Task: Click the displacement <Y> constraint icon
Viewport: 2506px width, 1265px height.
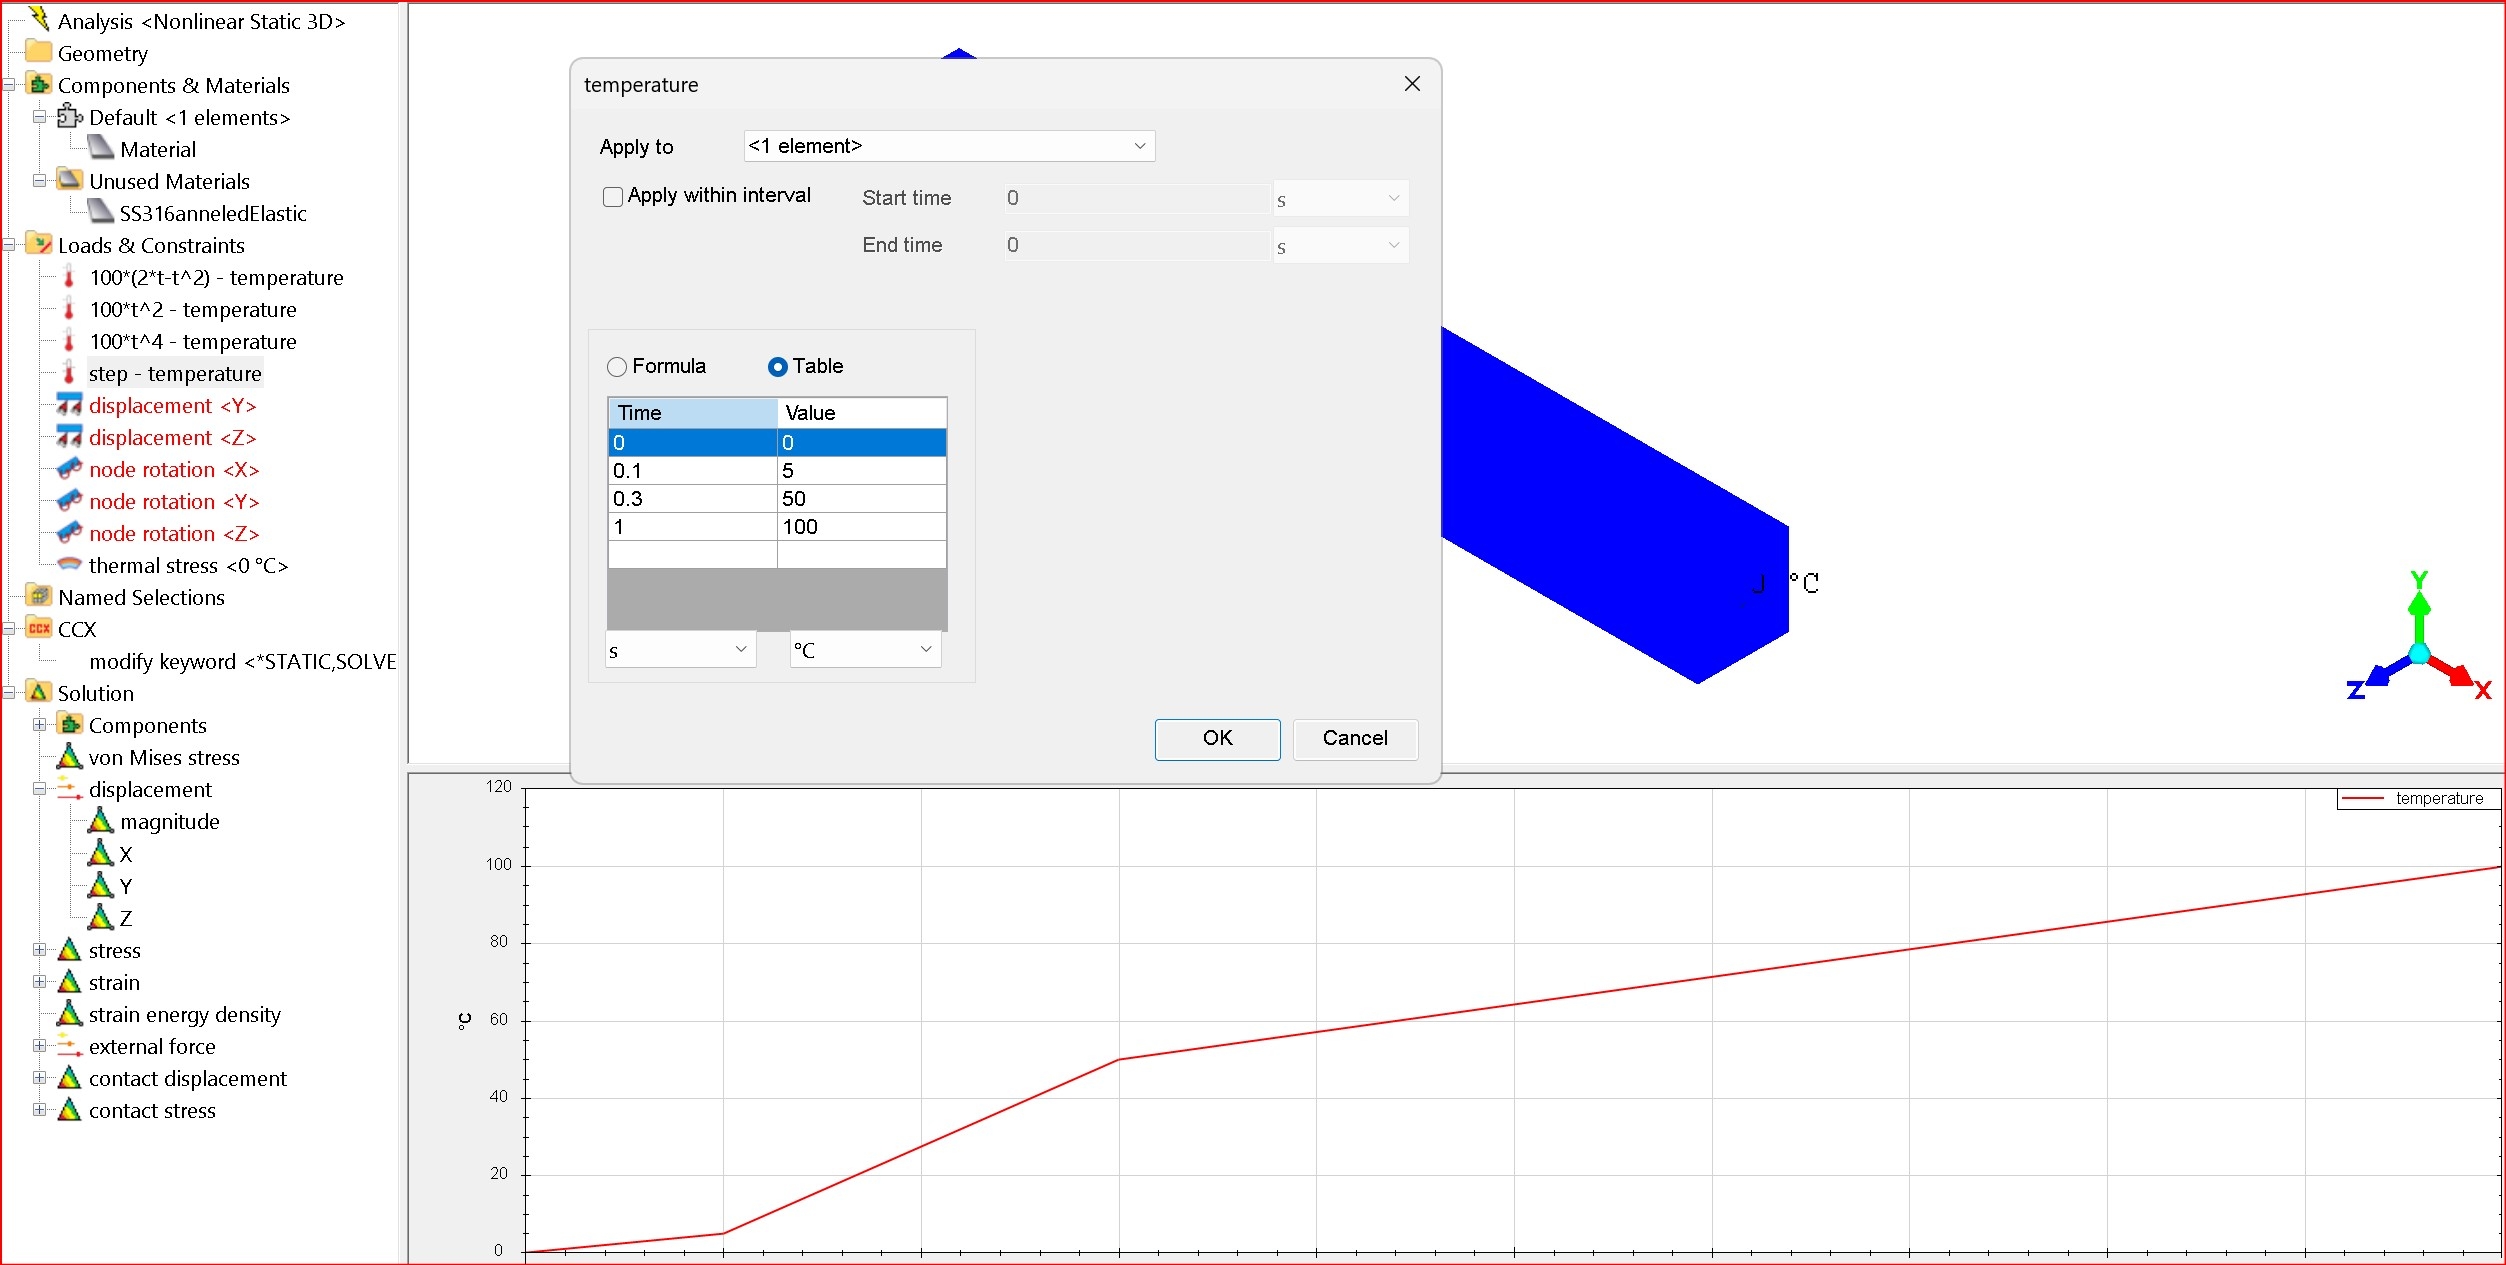Action: coord(69,405)
